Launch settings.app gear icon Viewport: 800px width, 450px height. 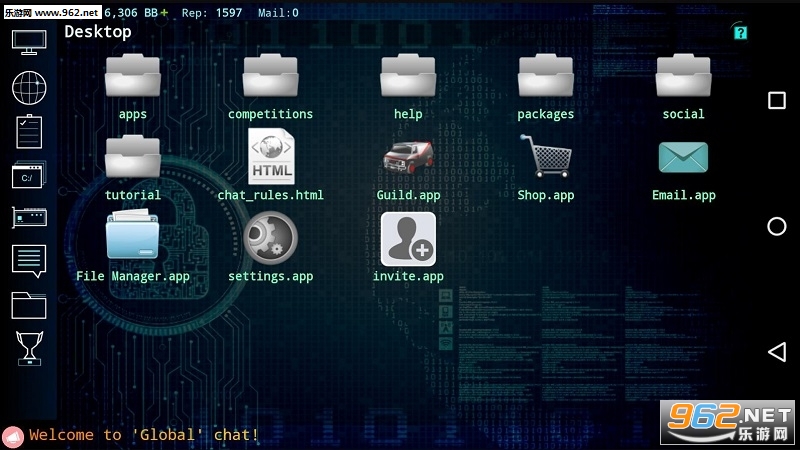click(x=270, y=238)
